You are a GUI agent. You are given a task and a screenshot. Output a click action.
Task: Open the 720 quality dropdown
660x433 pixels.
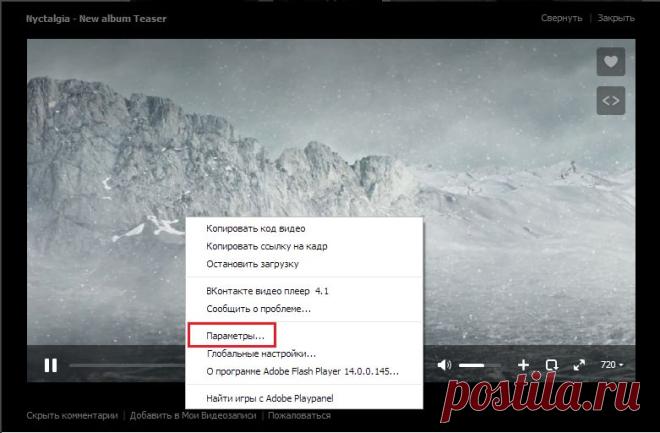pyautogui.click(x=612, y=365)
